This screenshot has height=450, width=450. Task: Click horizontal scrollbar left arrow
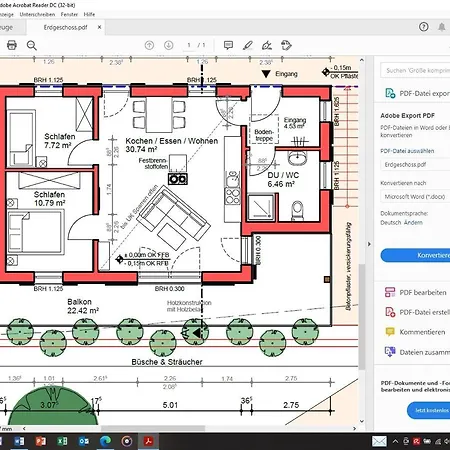[x=24, y=429]
